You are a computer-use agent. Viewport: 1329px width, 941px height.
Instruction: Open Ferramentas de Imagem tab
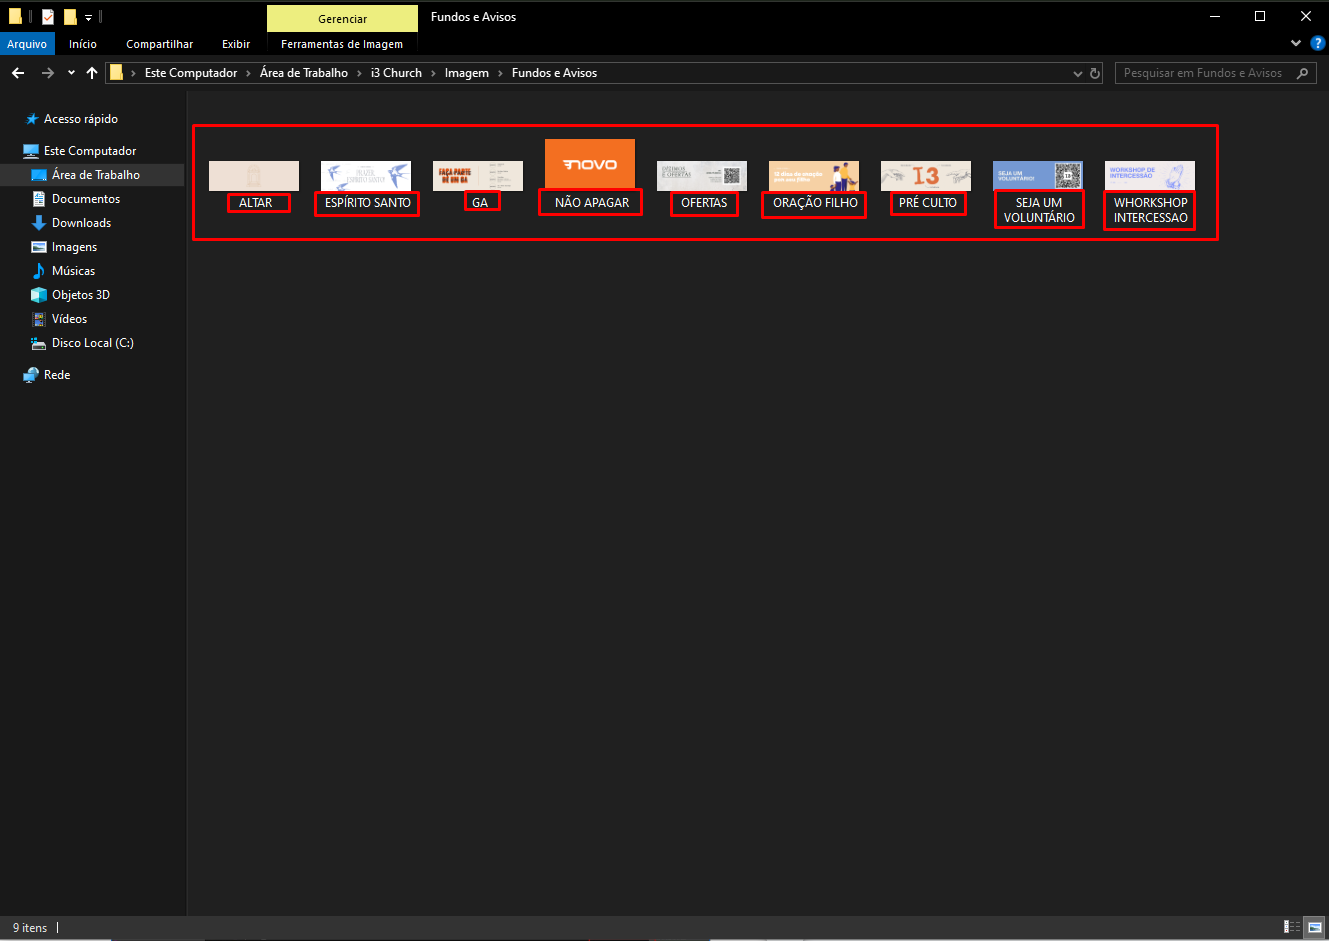click(342, 44)
